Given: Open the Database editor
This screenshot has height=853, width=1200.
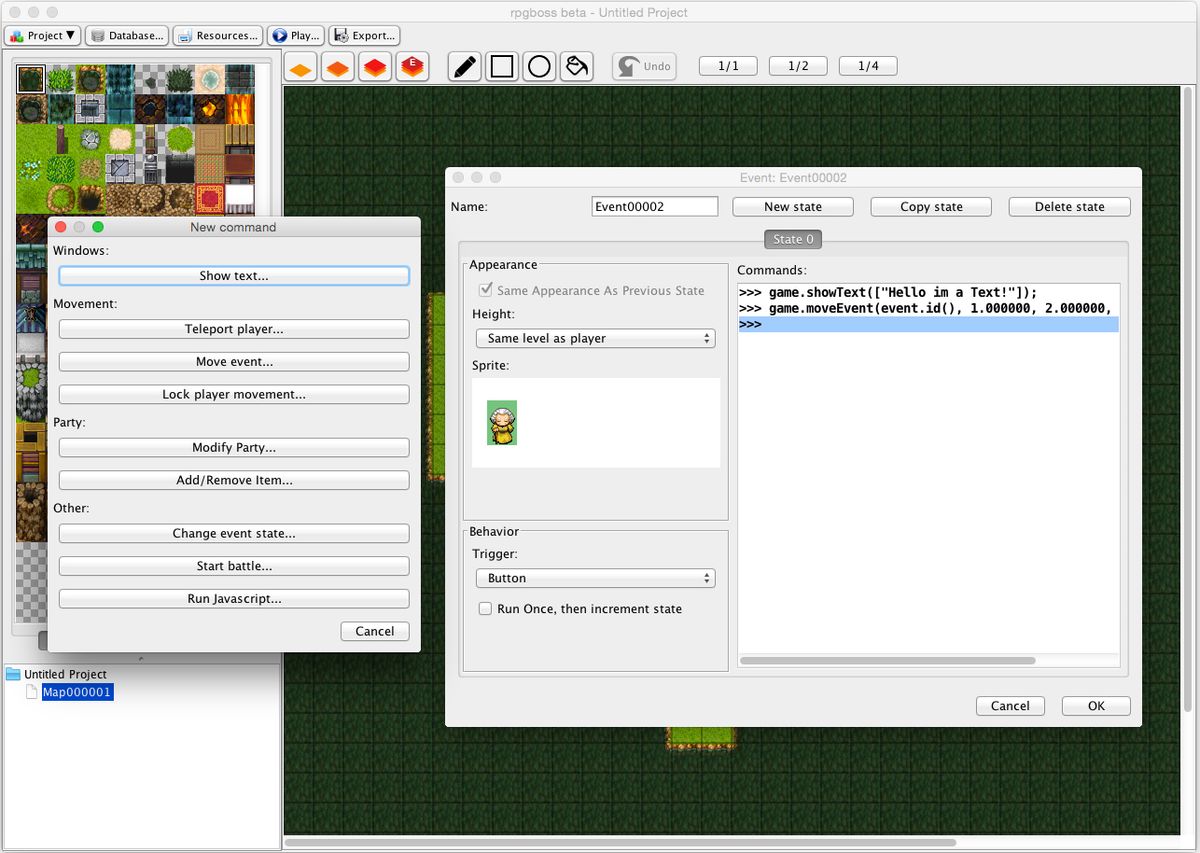Looking at the screenshot, I should tap(126, 35).
